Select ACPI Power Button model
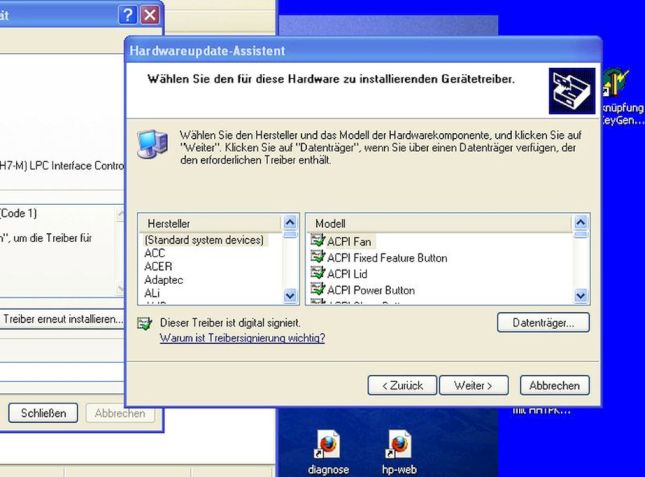This screenshot has width=645, height=477. pyautogui.click(x=371, y=290)
